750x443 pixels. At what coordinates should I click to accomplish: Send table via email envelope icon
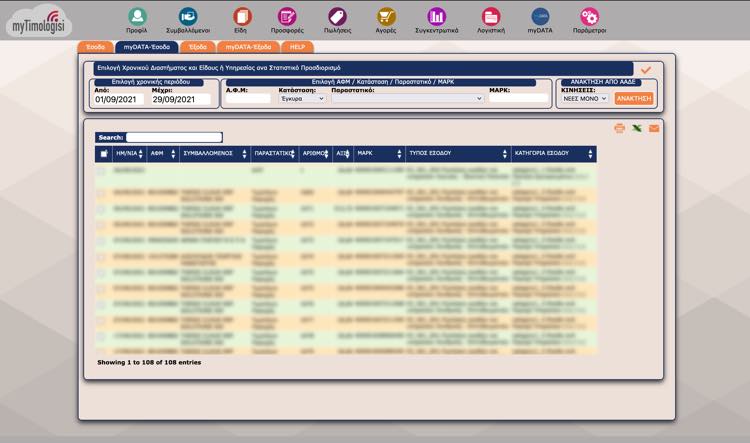click(x=654, y=128)
